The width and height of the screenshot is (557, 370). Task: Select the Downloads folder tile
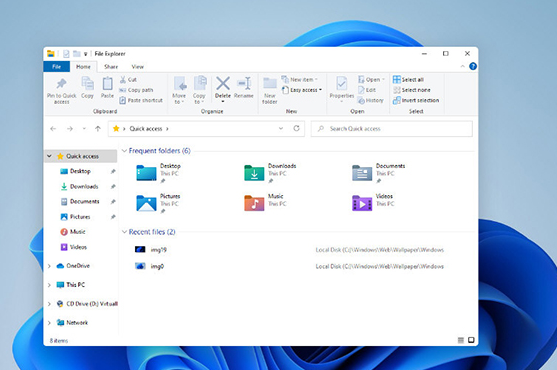[x=271, y=173]
